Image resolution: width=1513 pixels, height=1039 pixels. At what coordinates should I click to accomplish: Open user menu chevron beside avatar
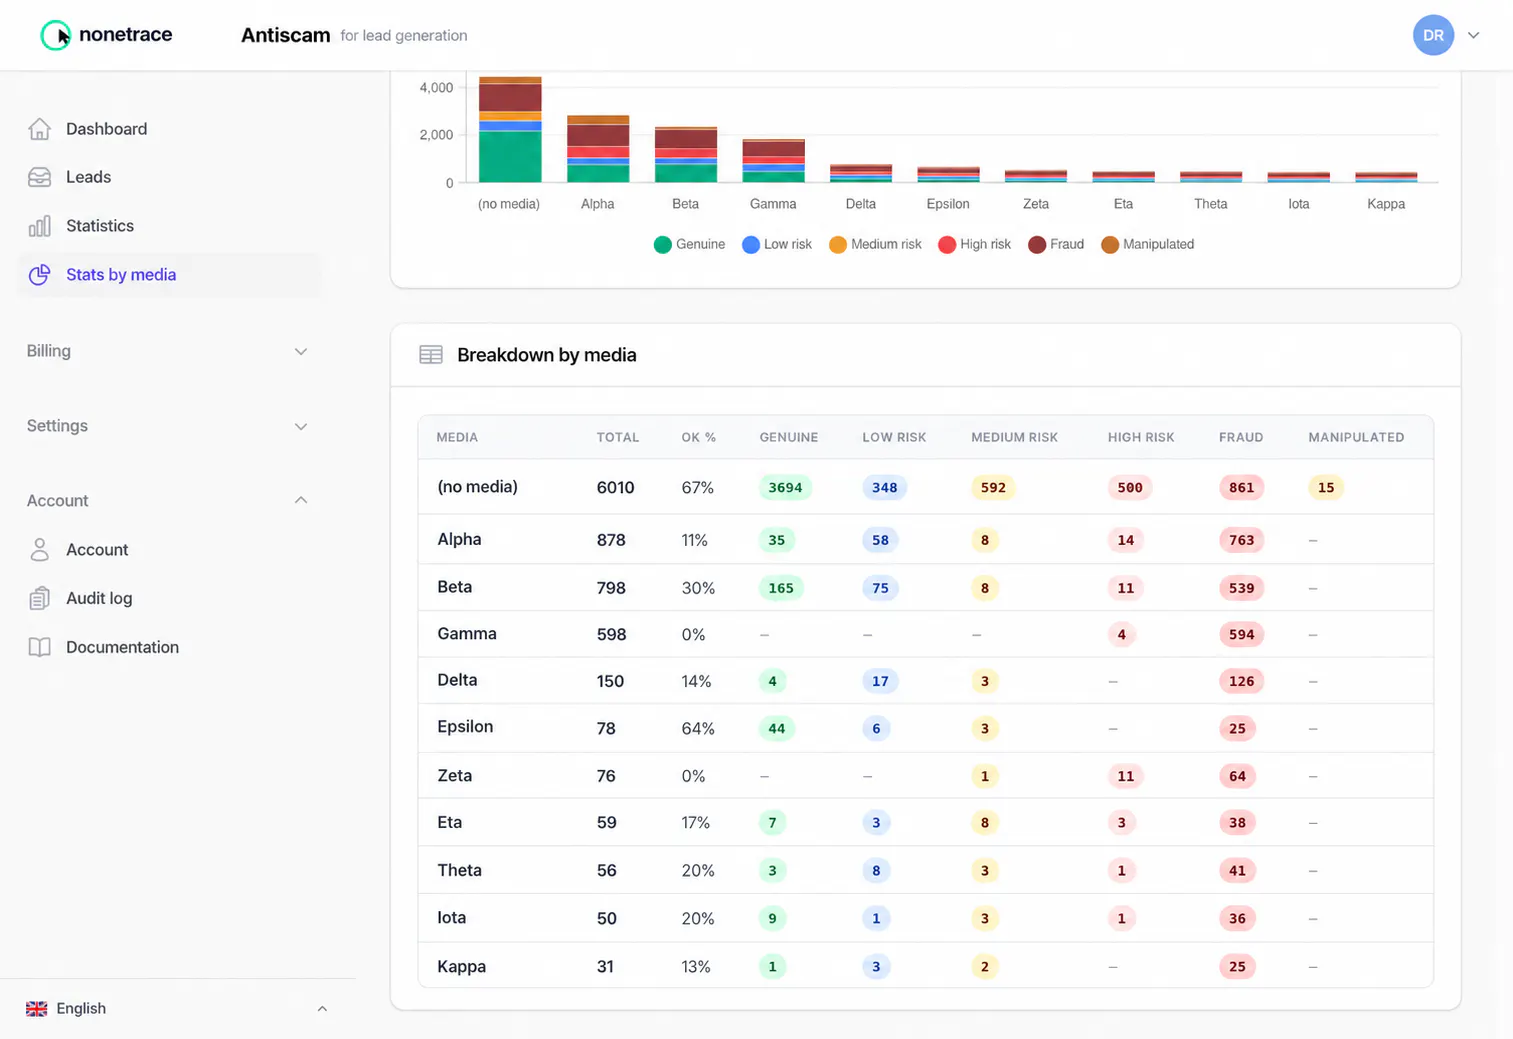[x=1473, y=35]
